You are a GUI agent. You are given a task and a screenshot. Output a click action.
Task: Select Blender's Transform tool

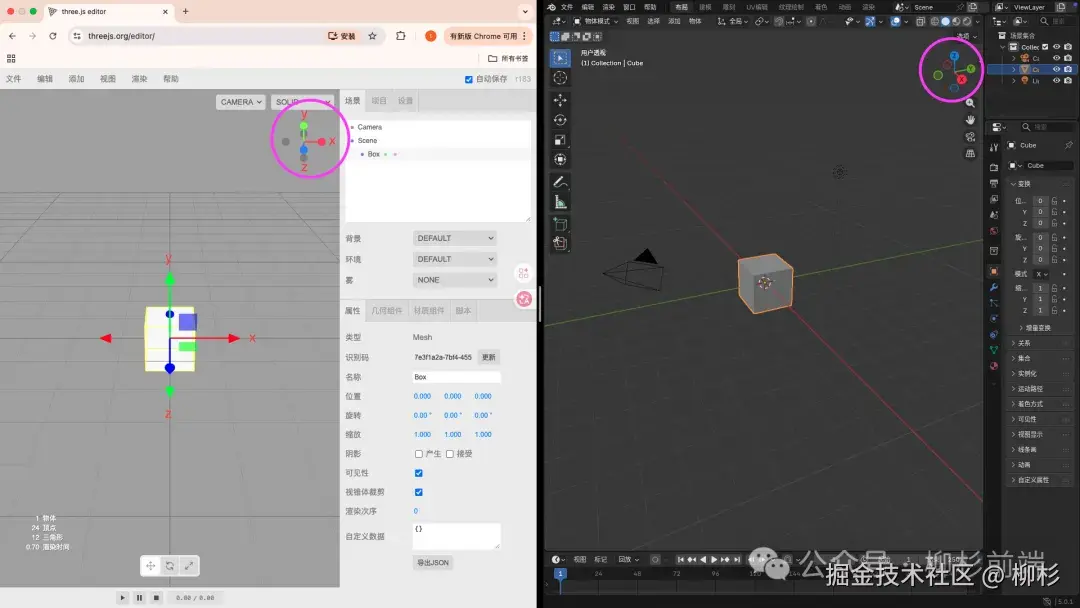point(560,160)
